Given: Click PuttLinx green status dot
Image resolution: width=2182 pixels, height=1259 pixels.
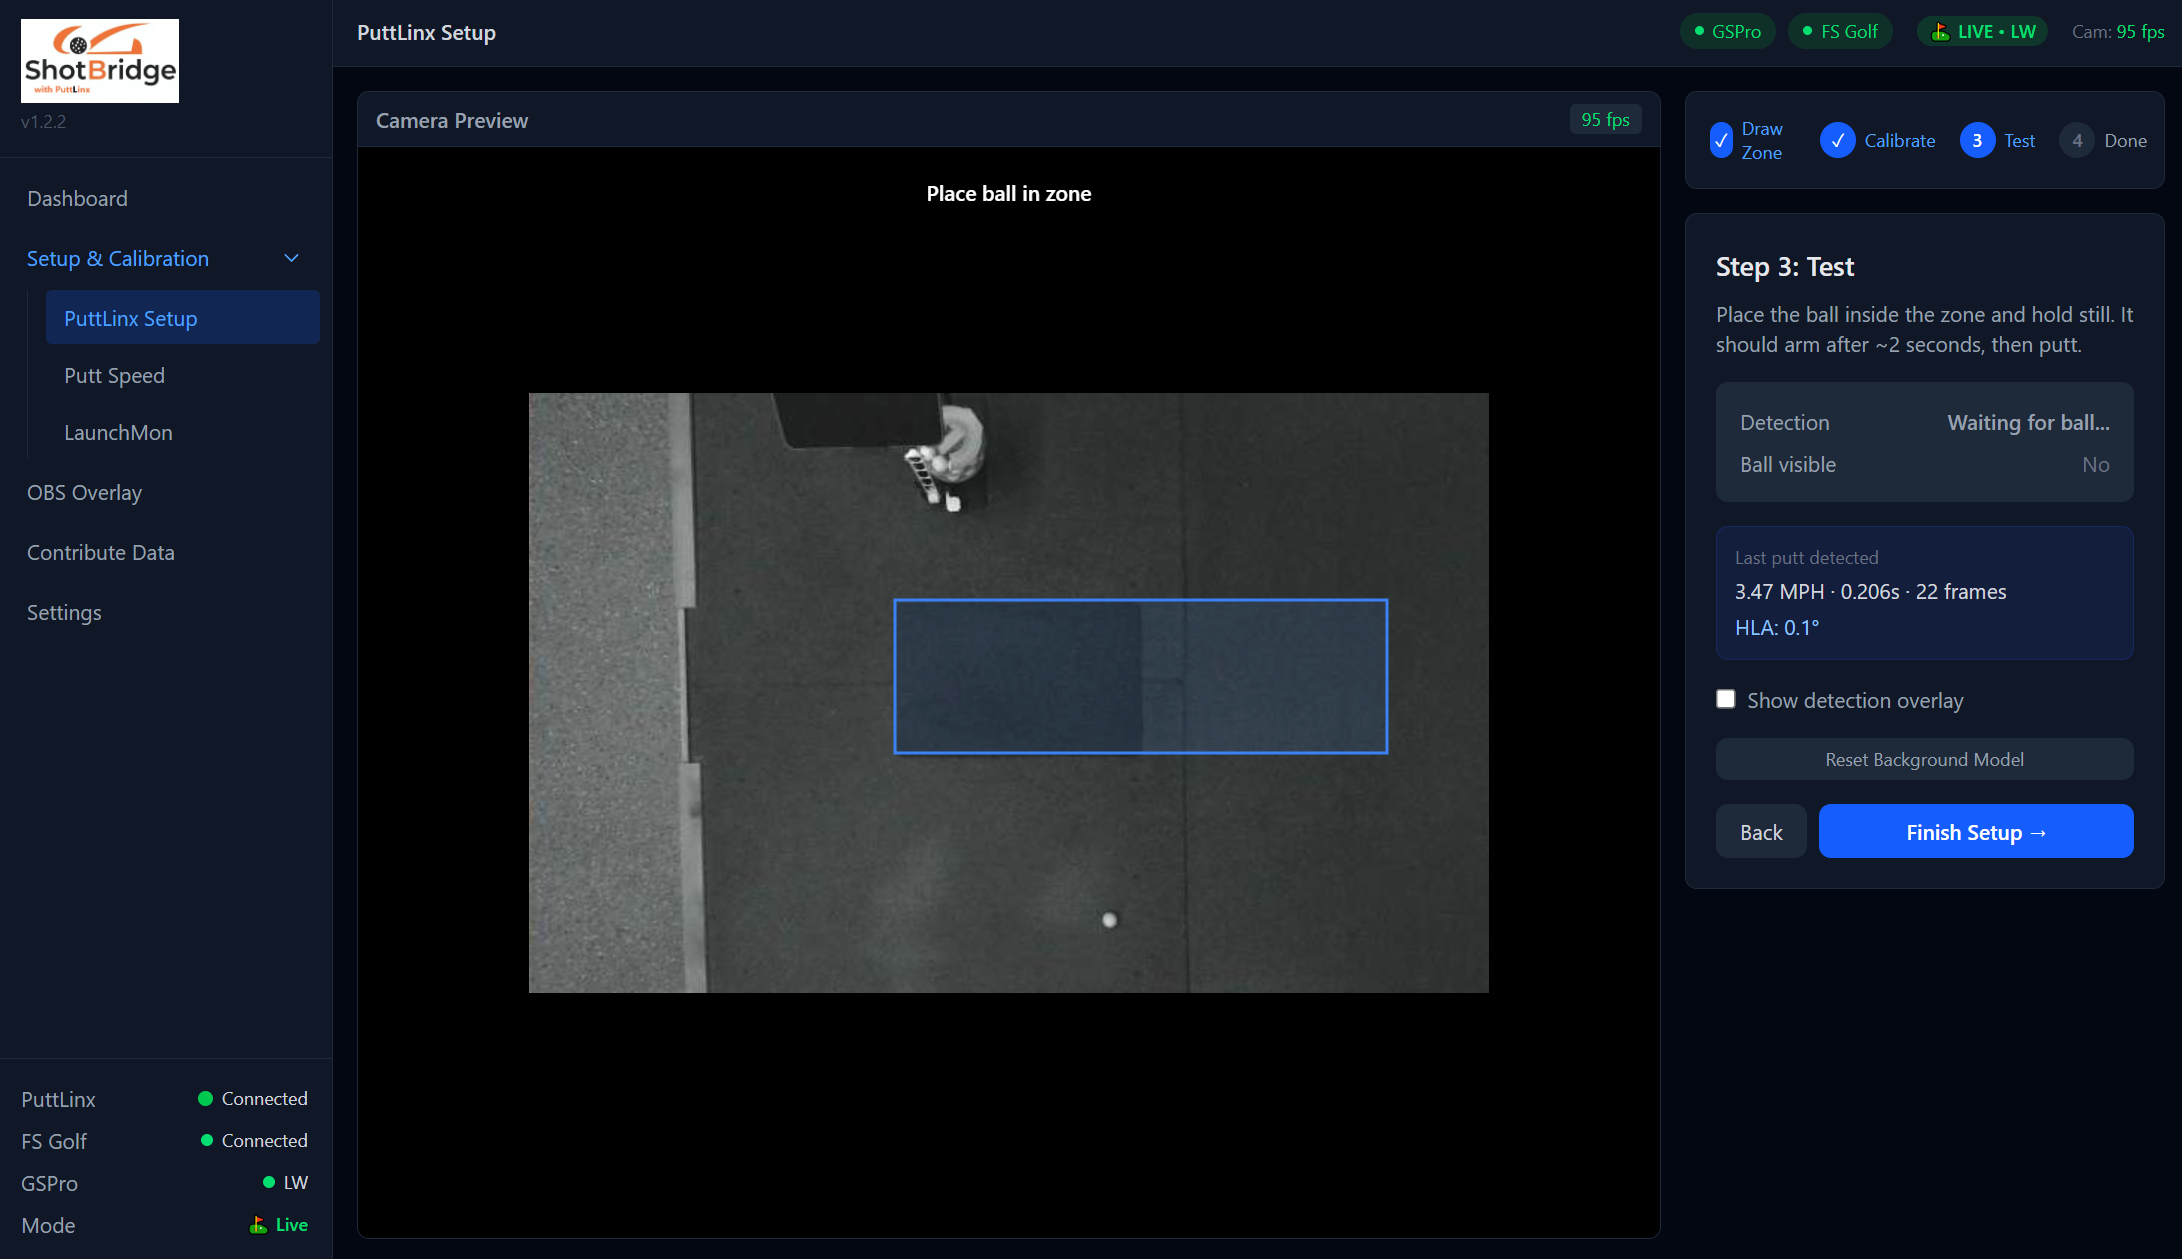Looking at the screenshot, I should pos(205,1098).
